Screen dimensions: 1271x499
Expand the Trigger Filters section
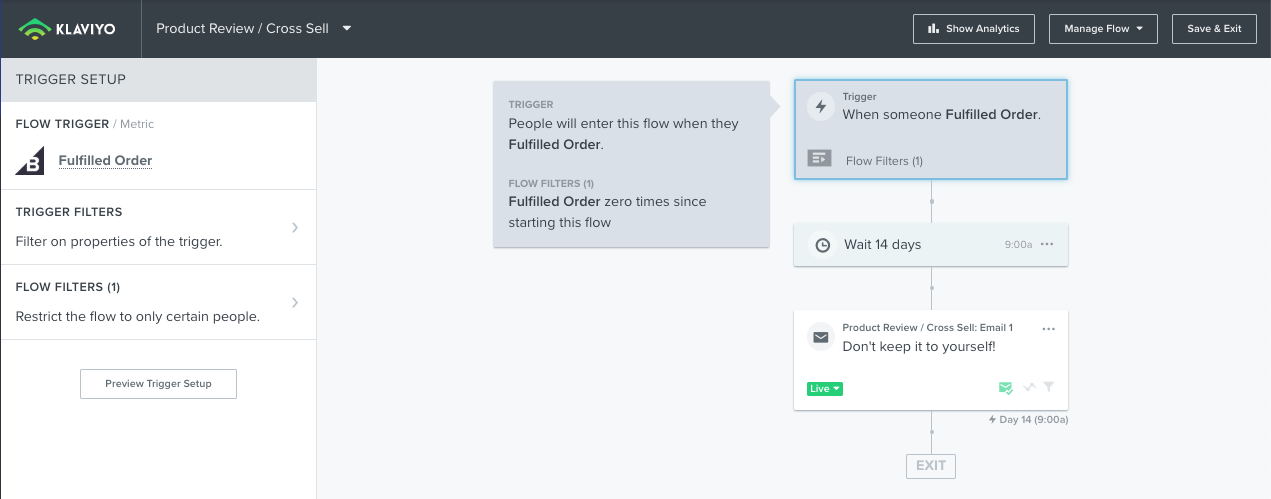tap(294, 227)
